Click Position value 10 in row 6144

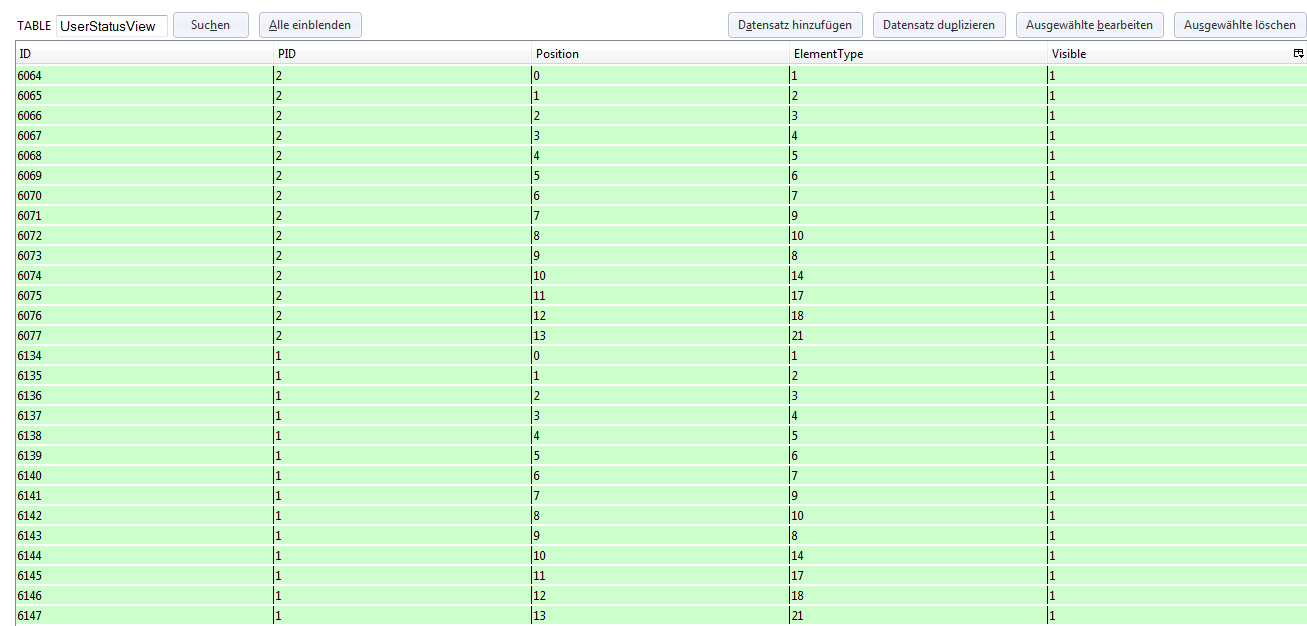click(539, 556)
